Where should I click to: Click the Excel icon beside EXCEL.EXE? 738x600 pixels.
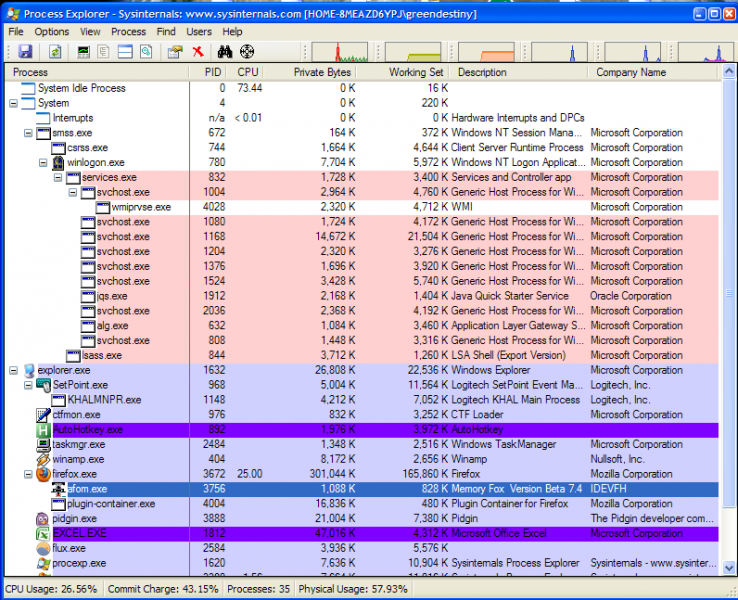(x=42, y=534)
